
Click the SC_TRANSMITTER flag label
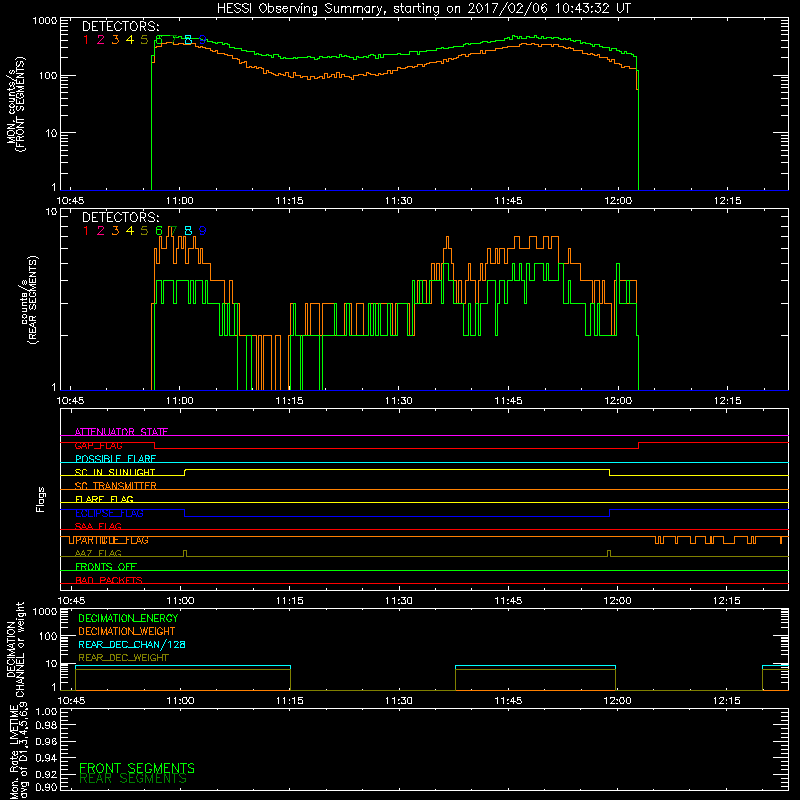click(x=115, y=486)
